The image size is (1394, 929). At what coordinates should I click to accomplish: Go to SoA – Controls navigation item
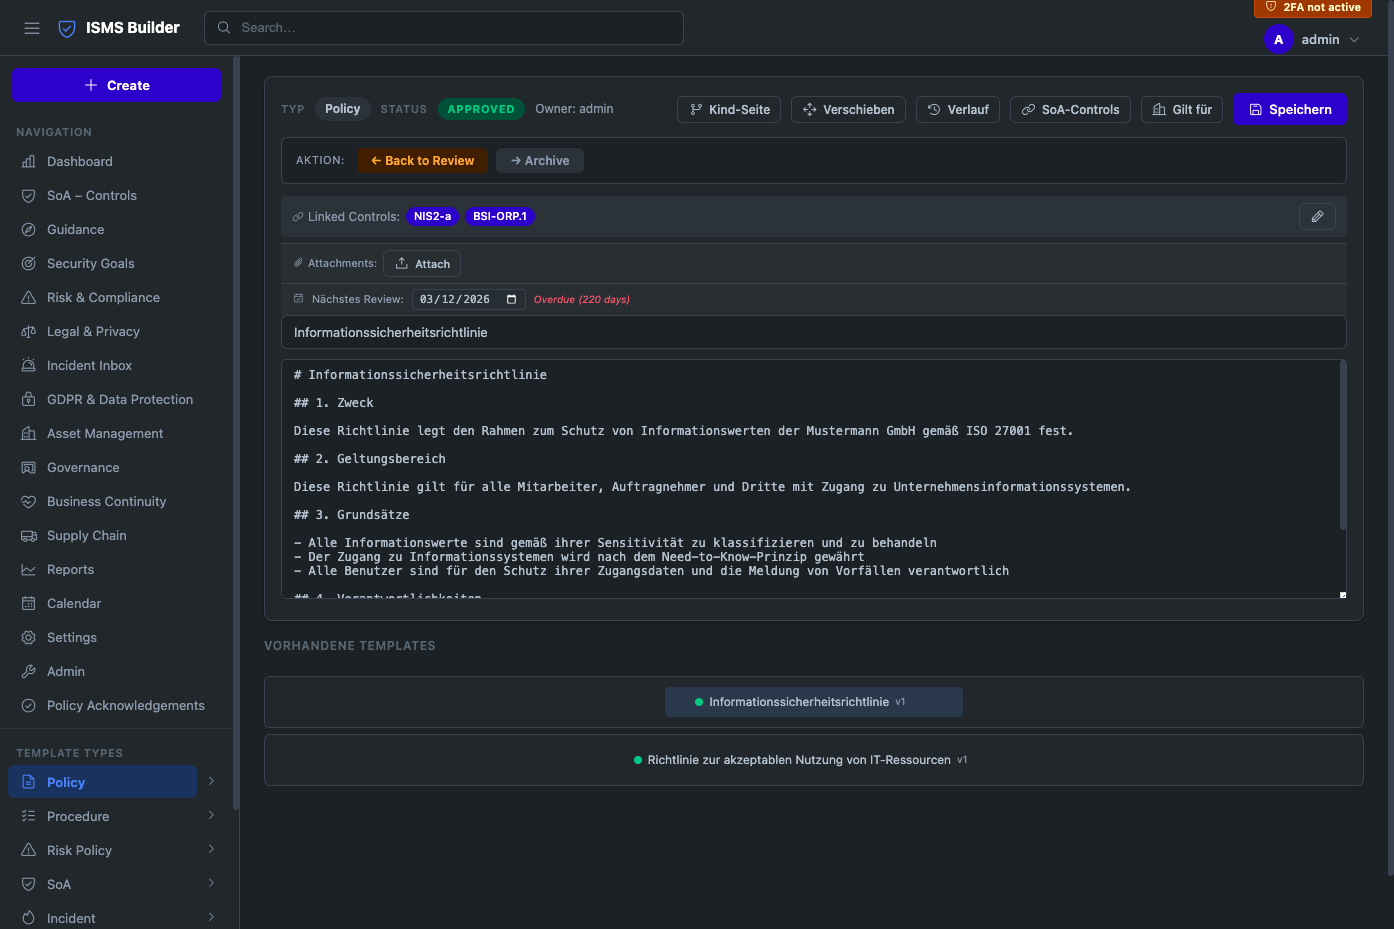point(118,196)
